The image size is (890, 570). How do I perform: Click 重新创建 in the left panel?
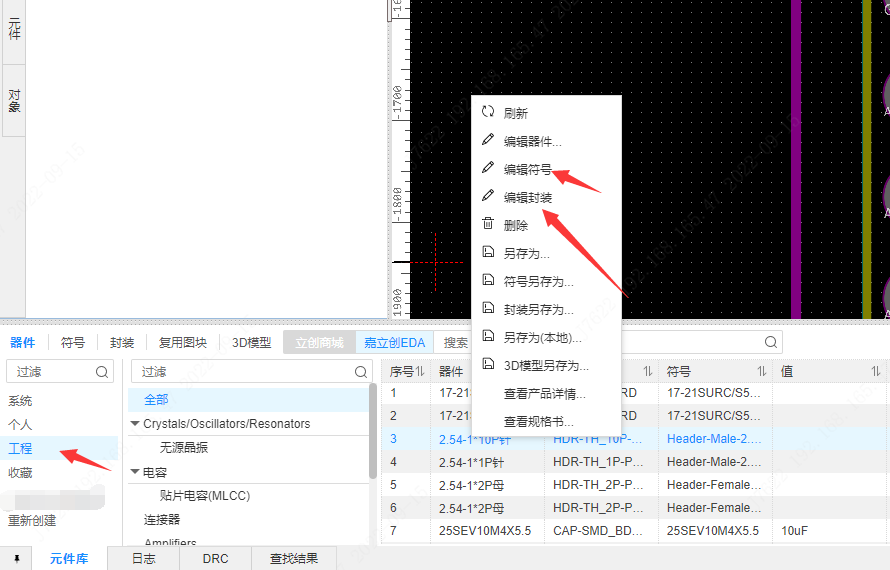(x=32, y=520)
